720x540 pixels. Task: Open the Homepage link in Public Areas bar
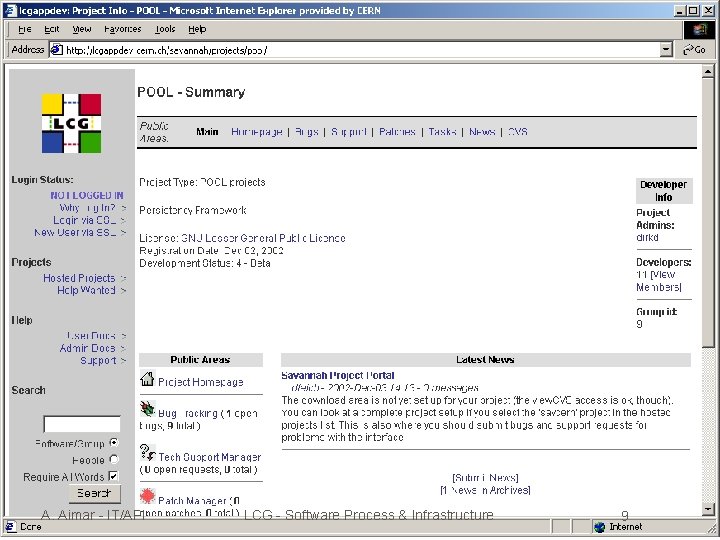pyautogui.click(x=257, y=132)
